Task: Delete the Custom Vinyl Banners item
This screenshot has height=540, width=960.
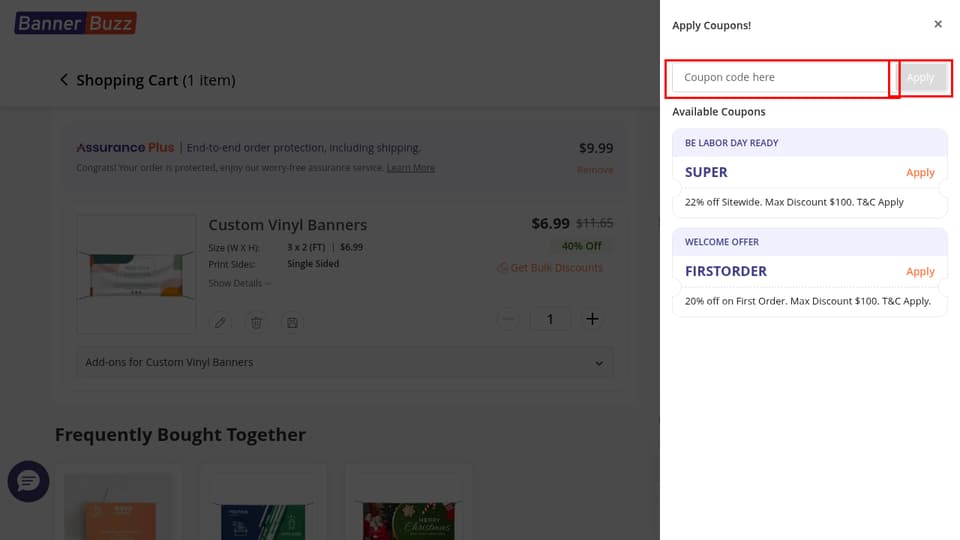Action: [256, 322]
